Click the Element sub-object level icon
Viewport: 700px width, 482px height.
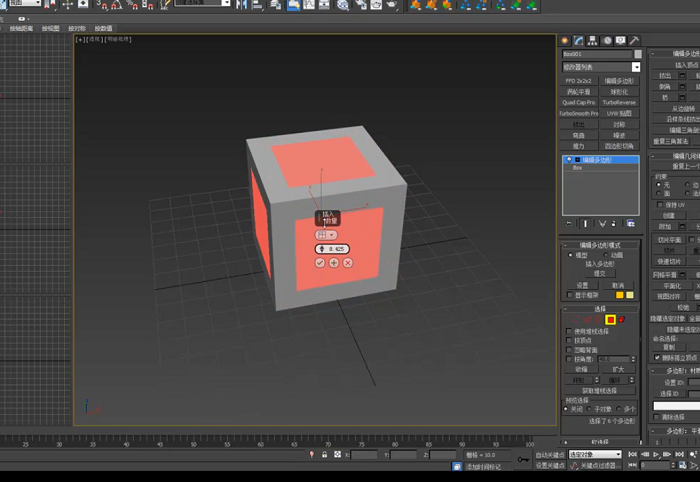pos(621,320)
